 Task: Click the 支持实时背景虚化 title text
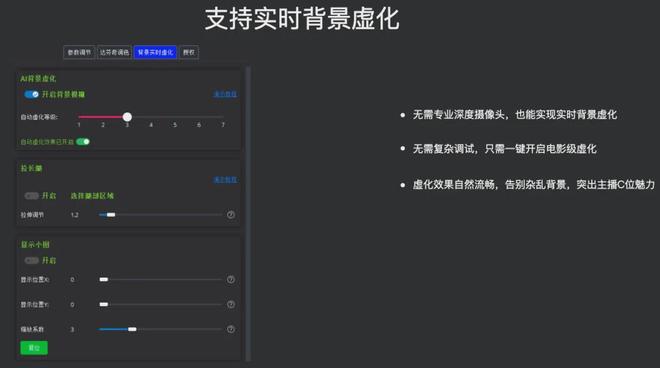pos(302,19)
